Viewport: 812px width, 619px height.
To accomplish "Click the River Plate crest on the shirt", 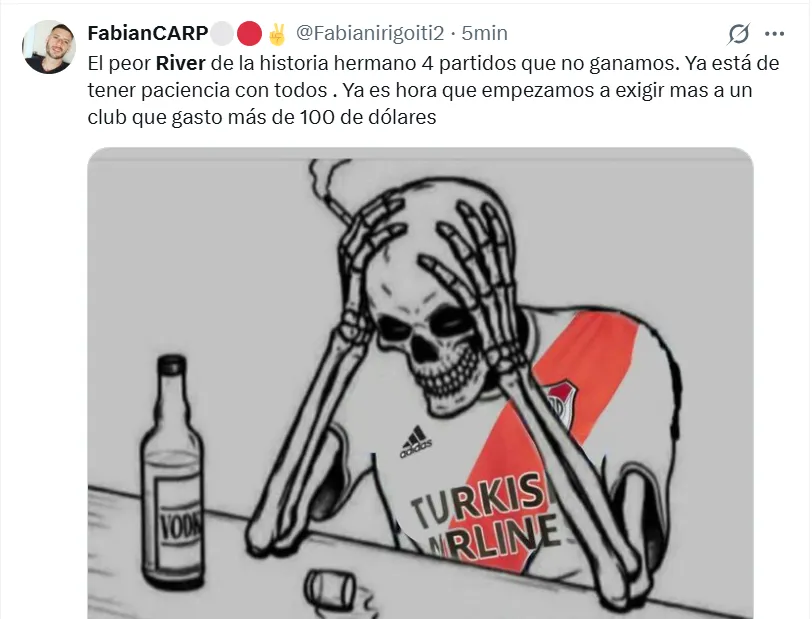I will click(x=562, y=402).
